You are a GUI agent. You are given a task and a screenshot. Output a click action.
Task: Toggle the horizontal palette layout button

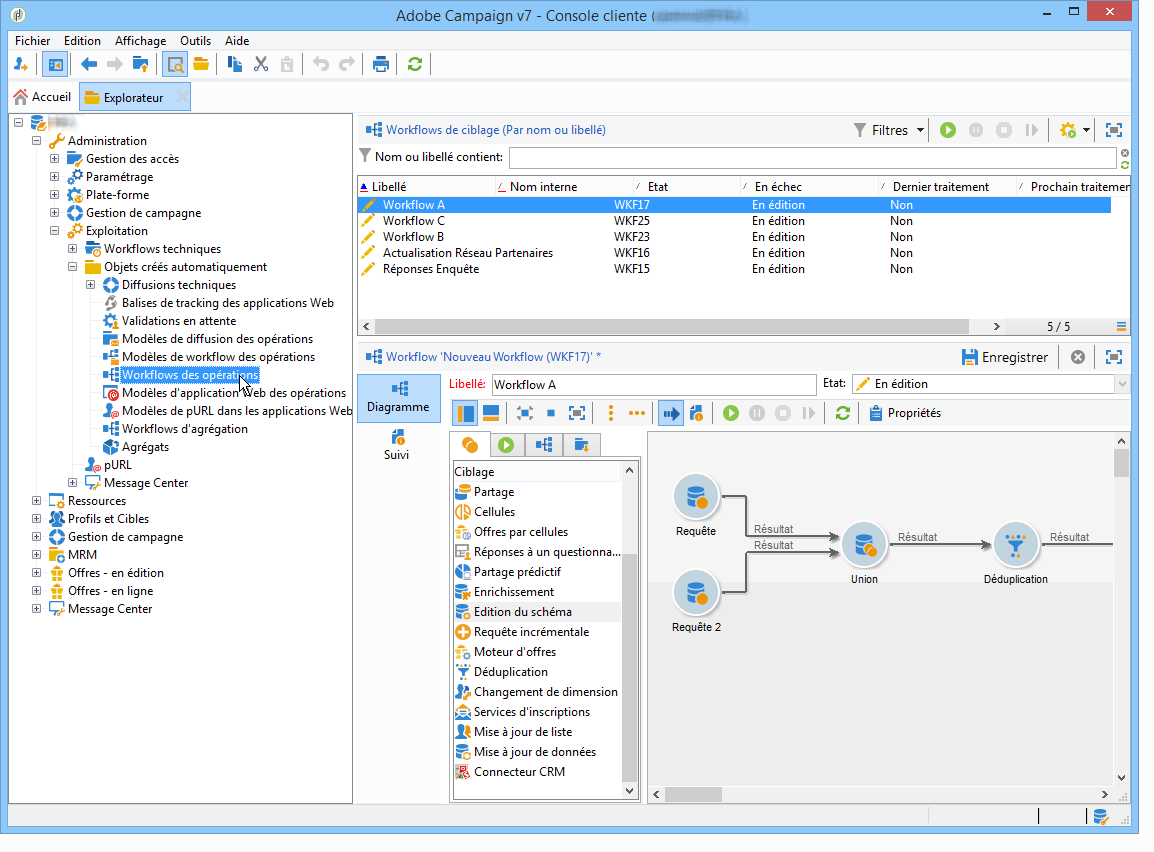491,413
